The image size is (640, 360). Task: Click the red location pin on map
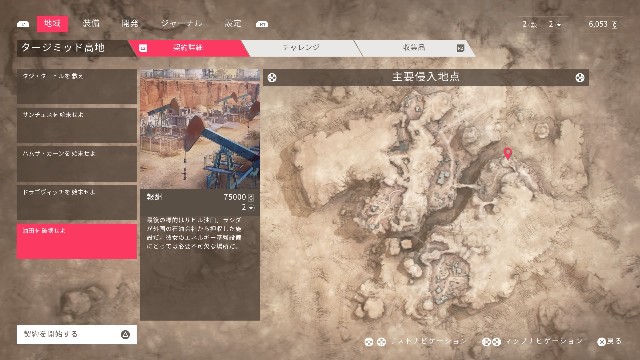coord(507,153)
